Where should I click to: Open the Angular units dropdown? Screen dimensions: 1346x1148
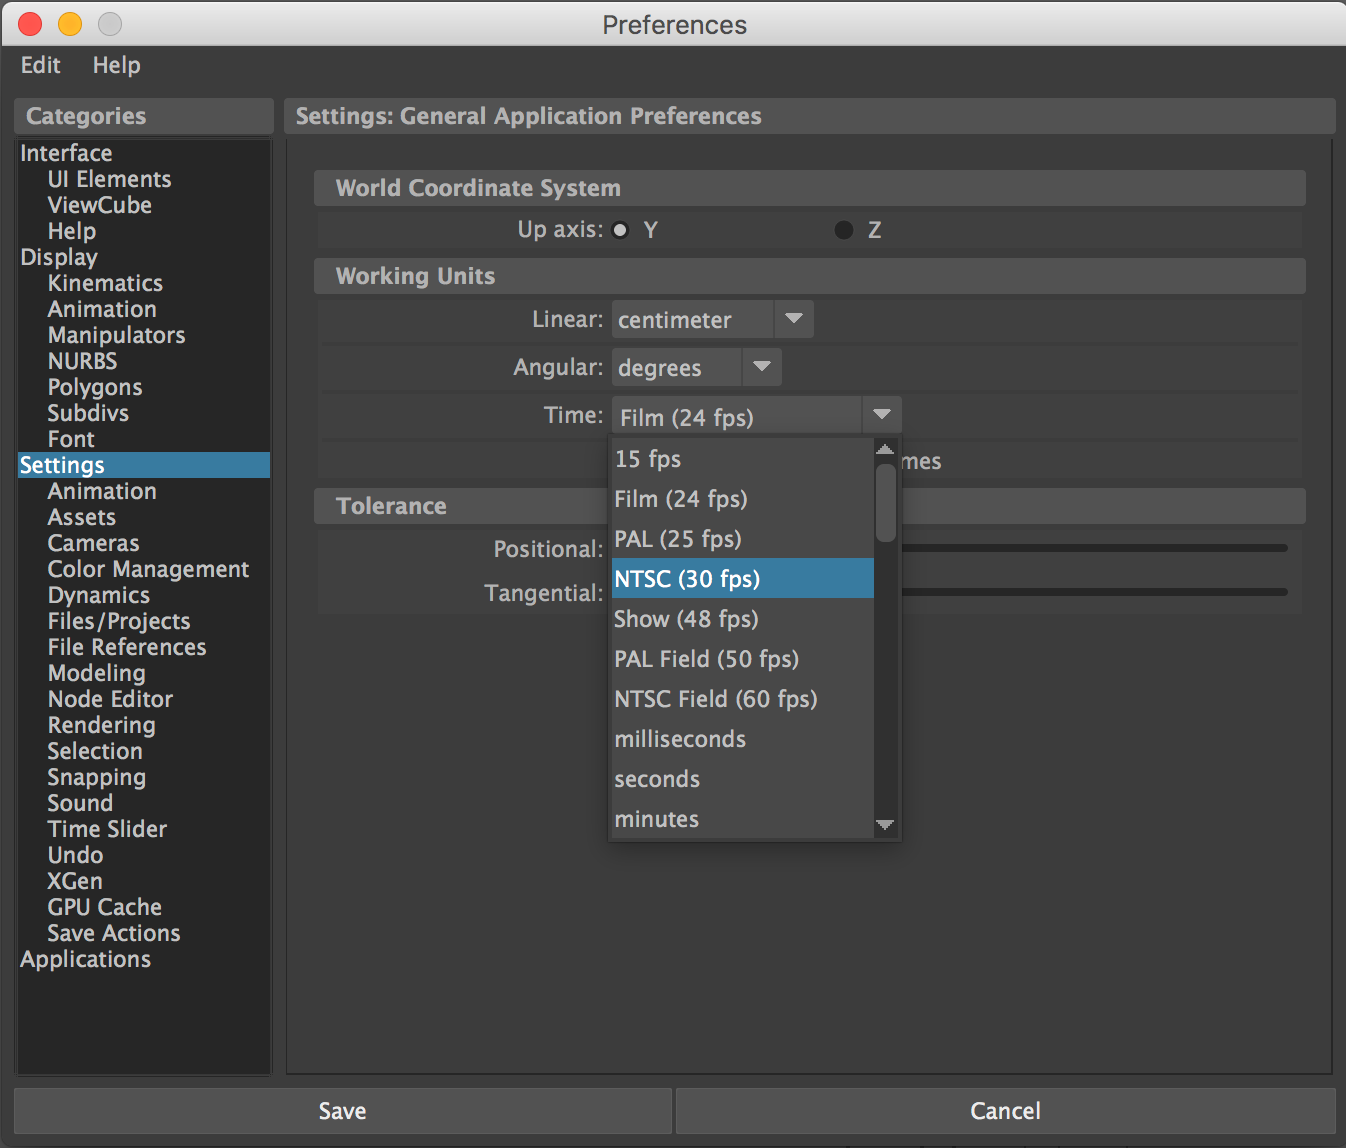tap(761, 367)
